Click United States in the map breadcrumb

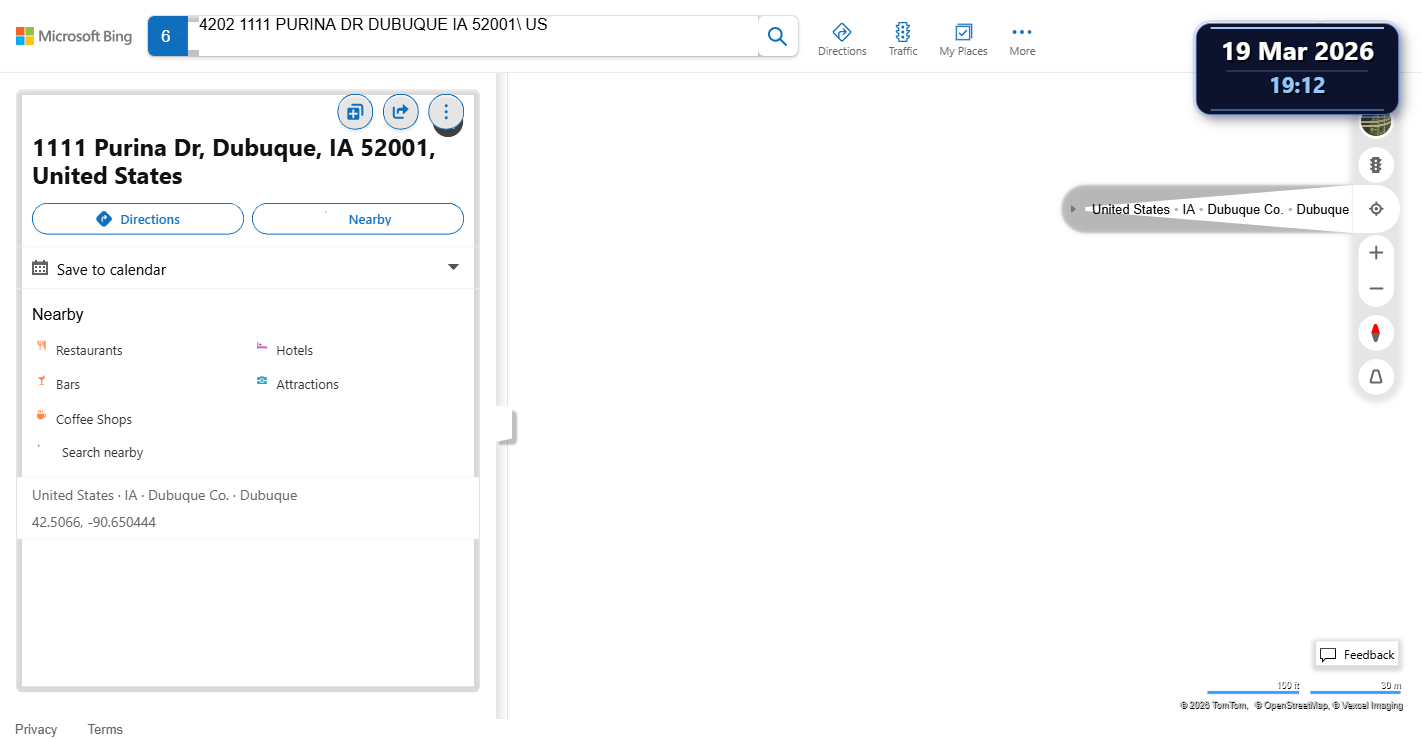click(1130, 209)
